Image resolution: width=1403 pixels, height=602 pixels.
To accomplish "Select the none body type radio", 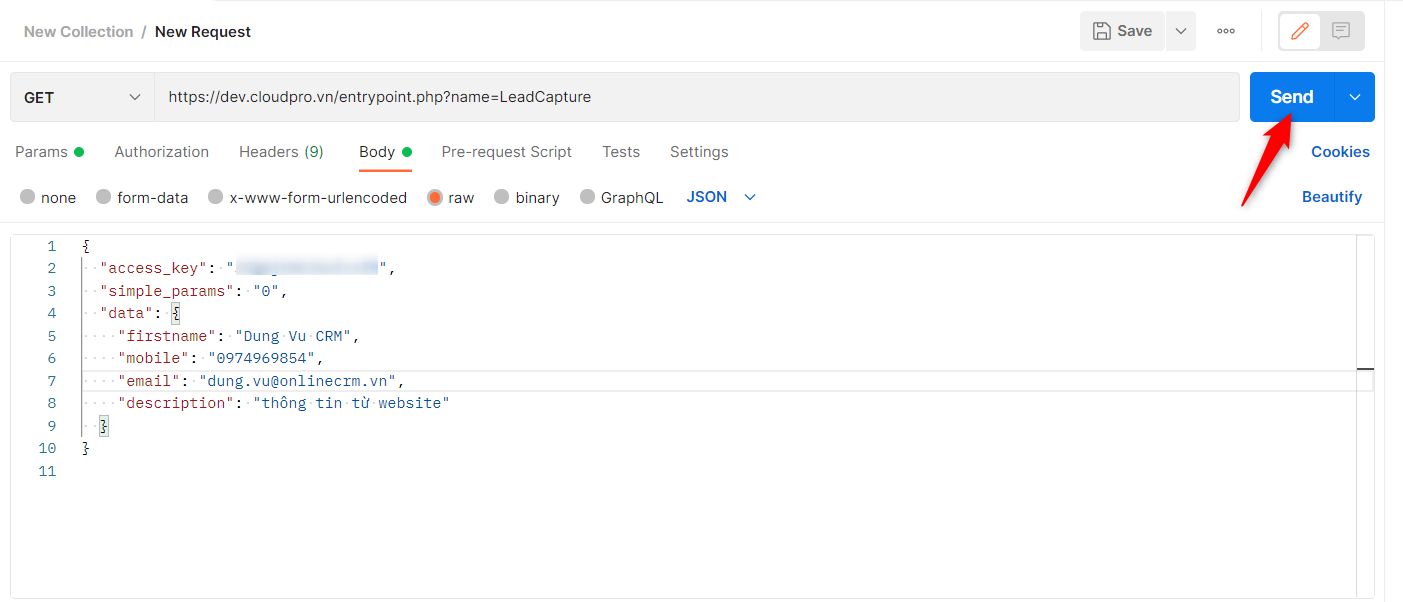I will (x=28, y=197).
